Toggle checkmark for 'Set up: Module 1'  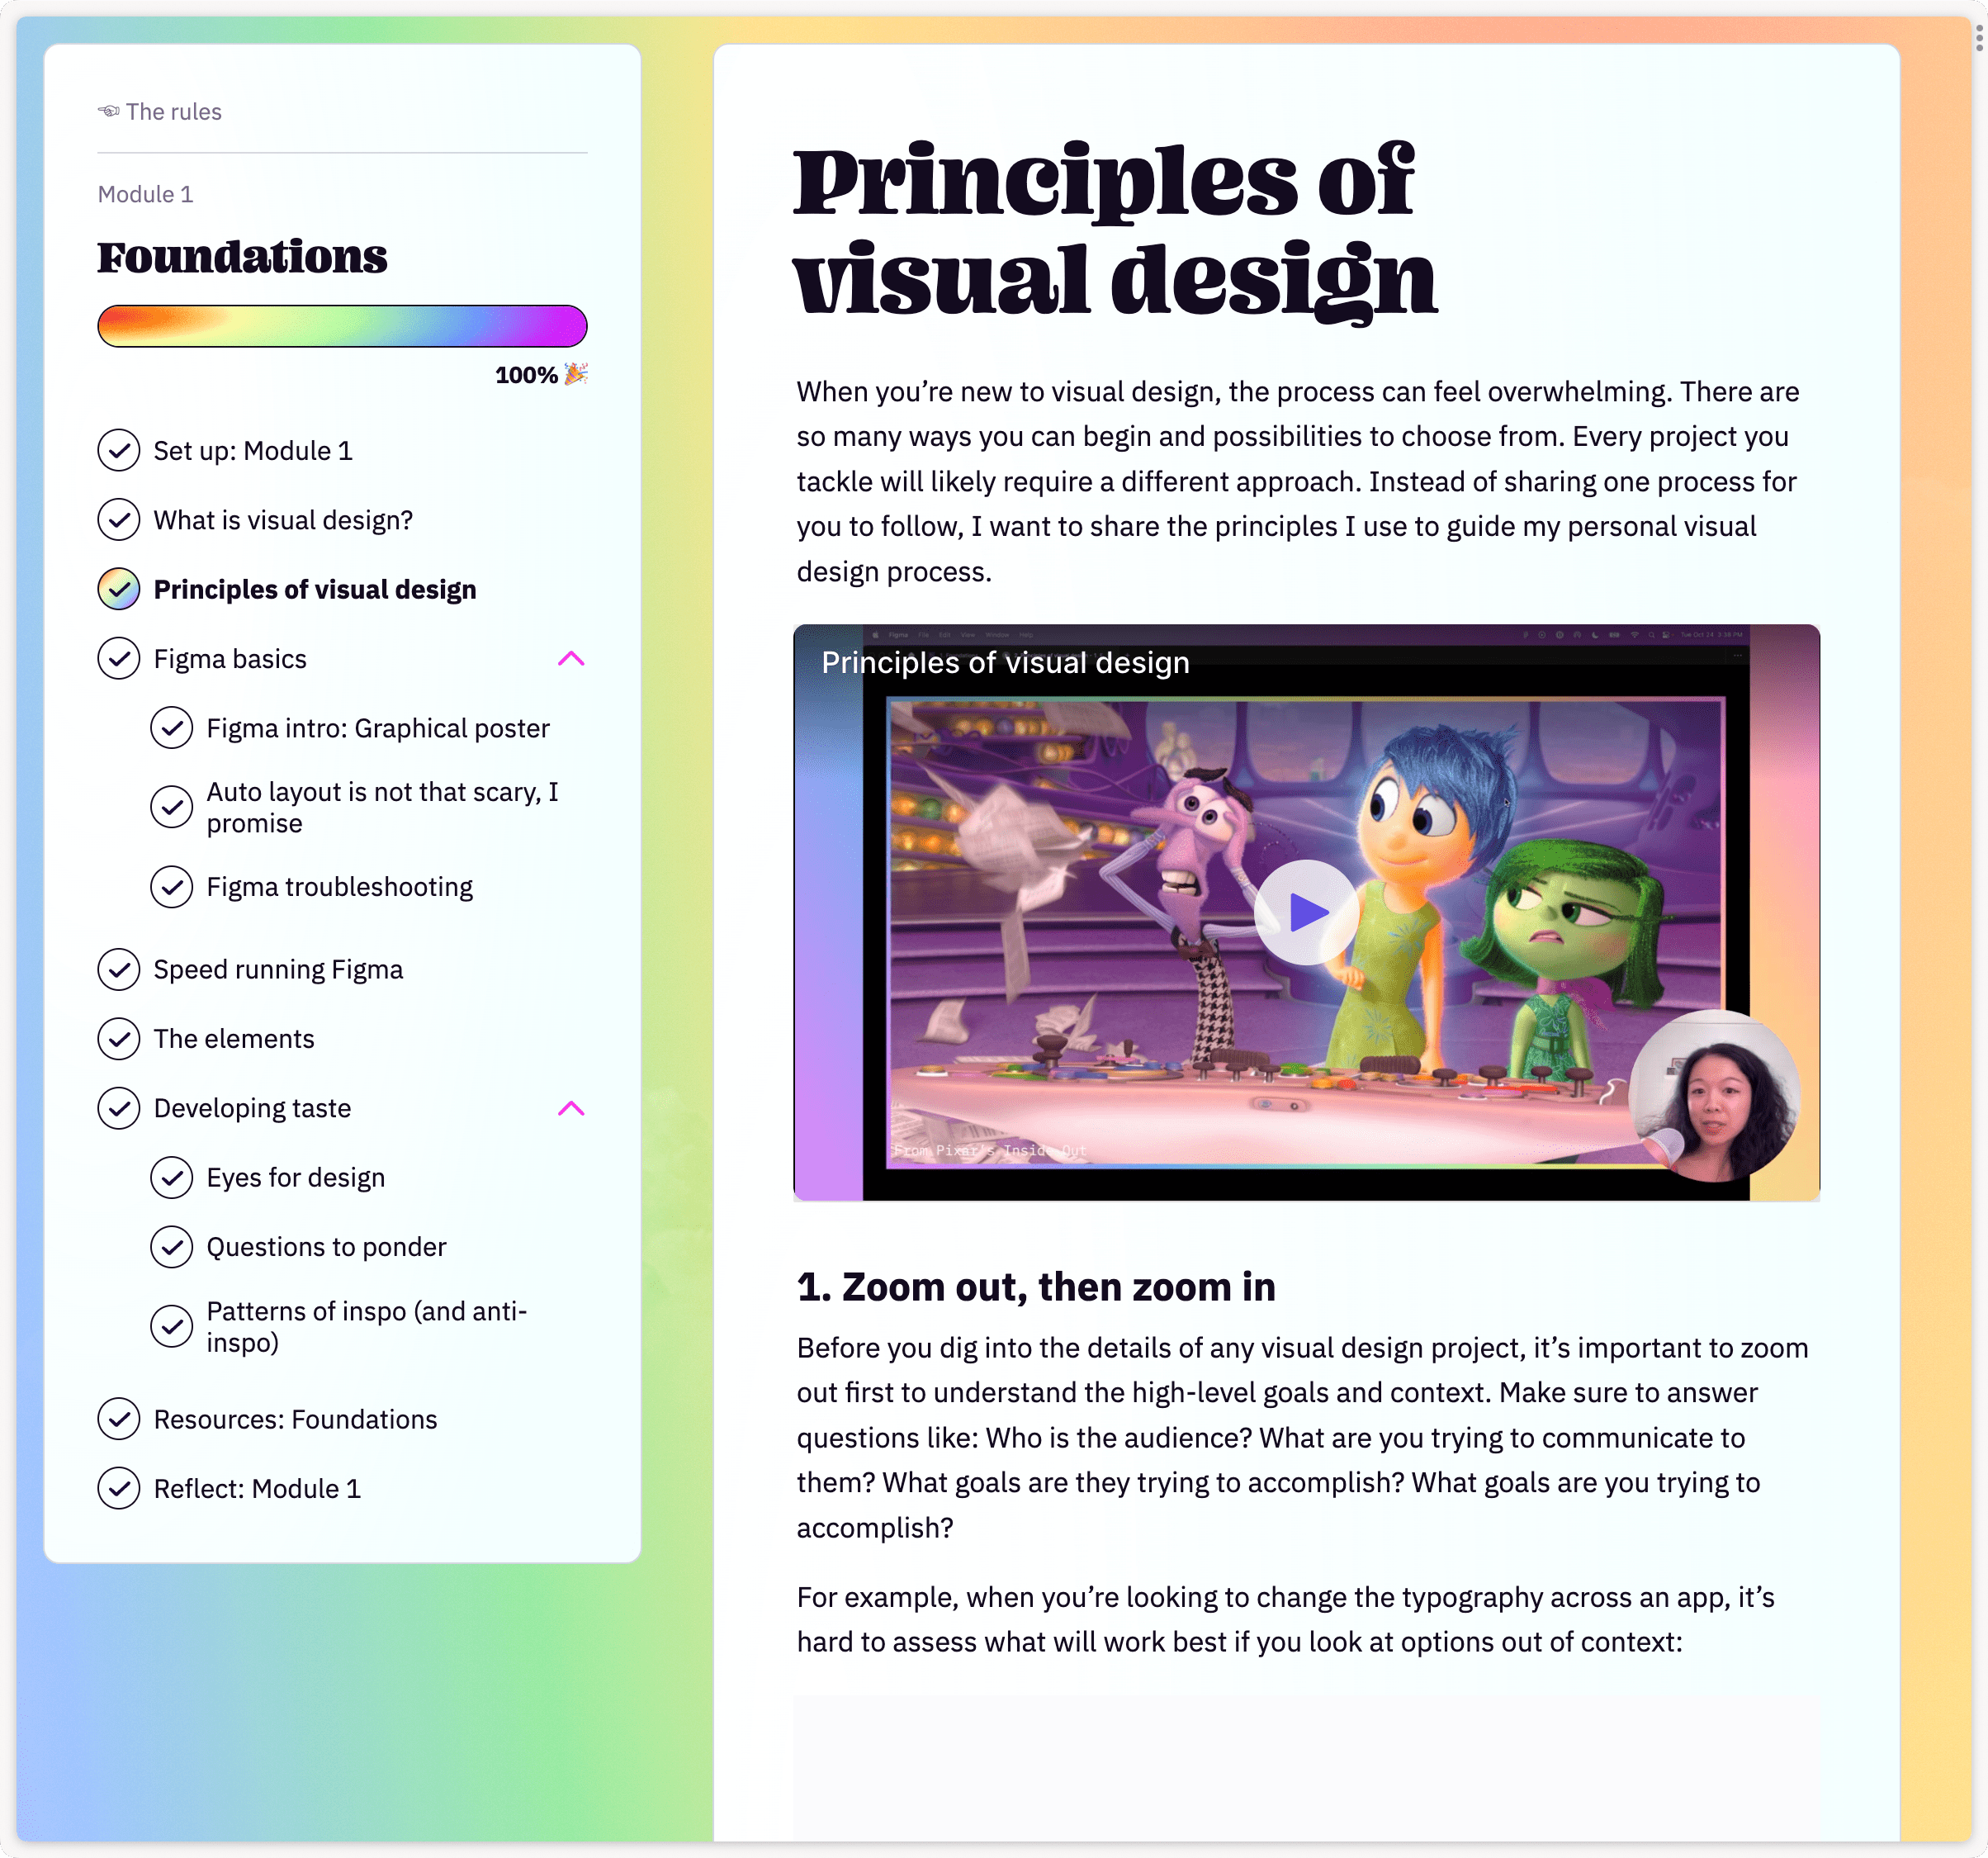point(117,451)
